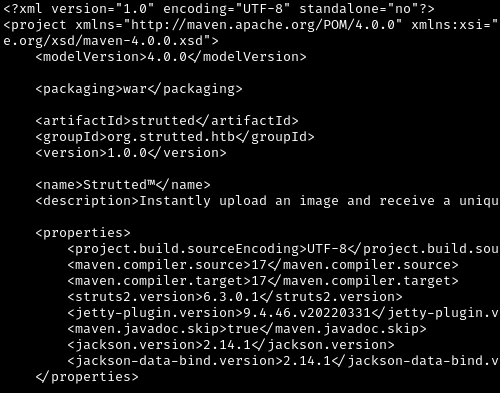
Task: Click the name value Strutted™
Action: (x=119, y=185)
